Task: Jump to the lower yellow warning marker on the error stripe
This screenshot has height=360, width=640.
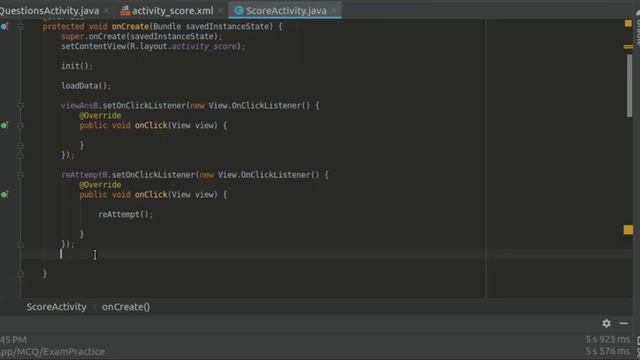Action: [628, 230]
